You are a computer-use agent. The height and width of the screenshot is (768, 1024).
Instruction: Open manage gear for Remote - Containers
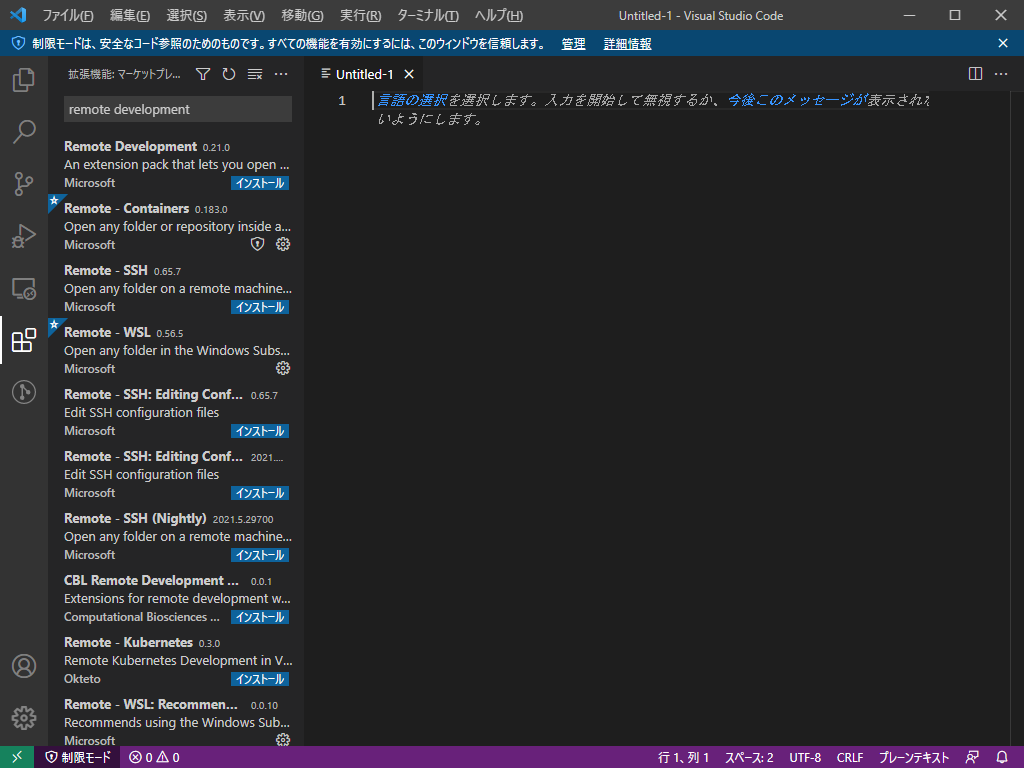click(x=283, y=244)
